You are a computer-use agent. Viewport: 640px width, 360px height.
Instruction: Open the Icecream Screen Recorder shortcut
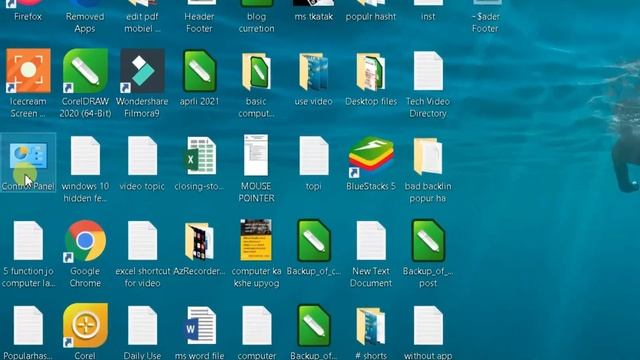click(28, 71)
